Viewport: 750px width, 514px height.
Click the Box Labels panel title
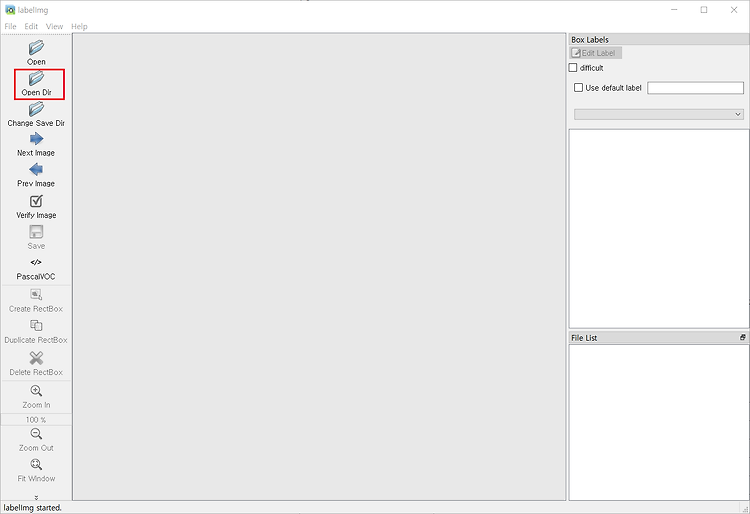tap(590, 40)
